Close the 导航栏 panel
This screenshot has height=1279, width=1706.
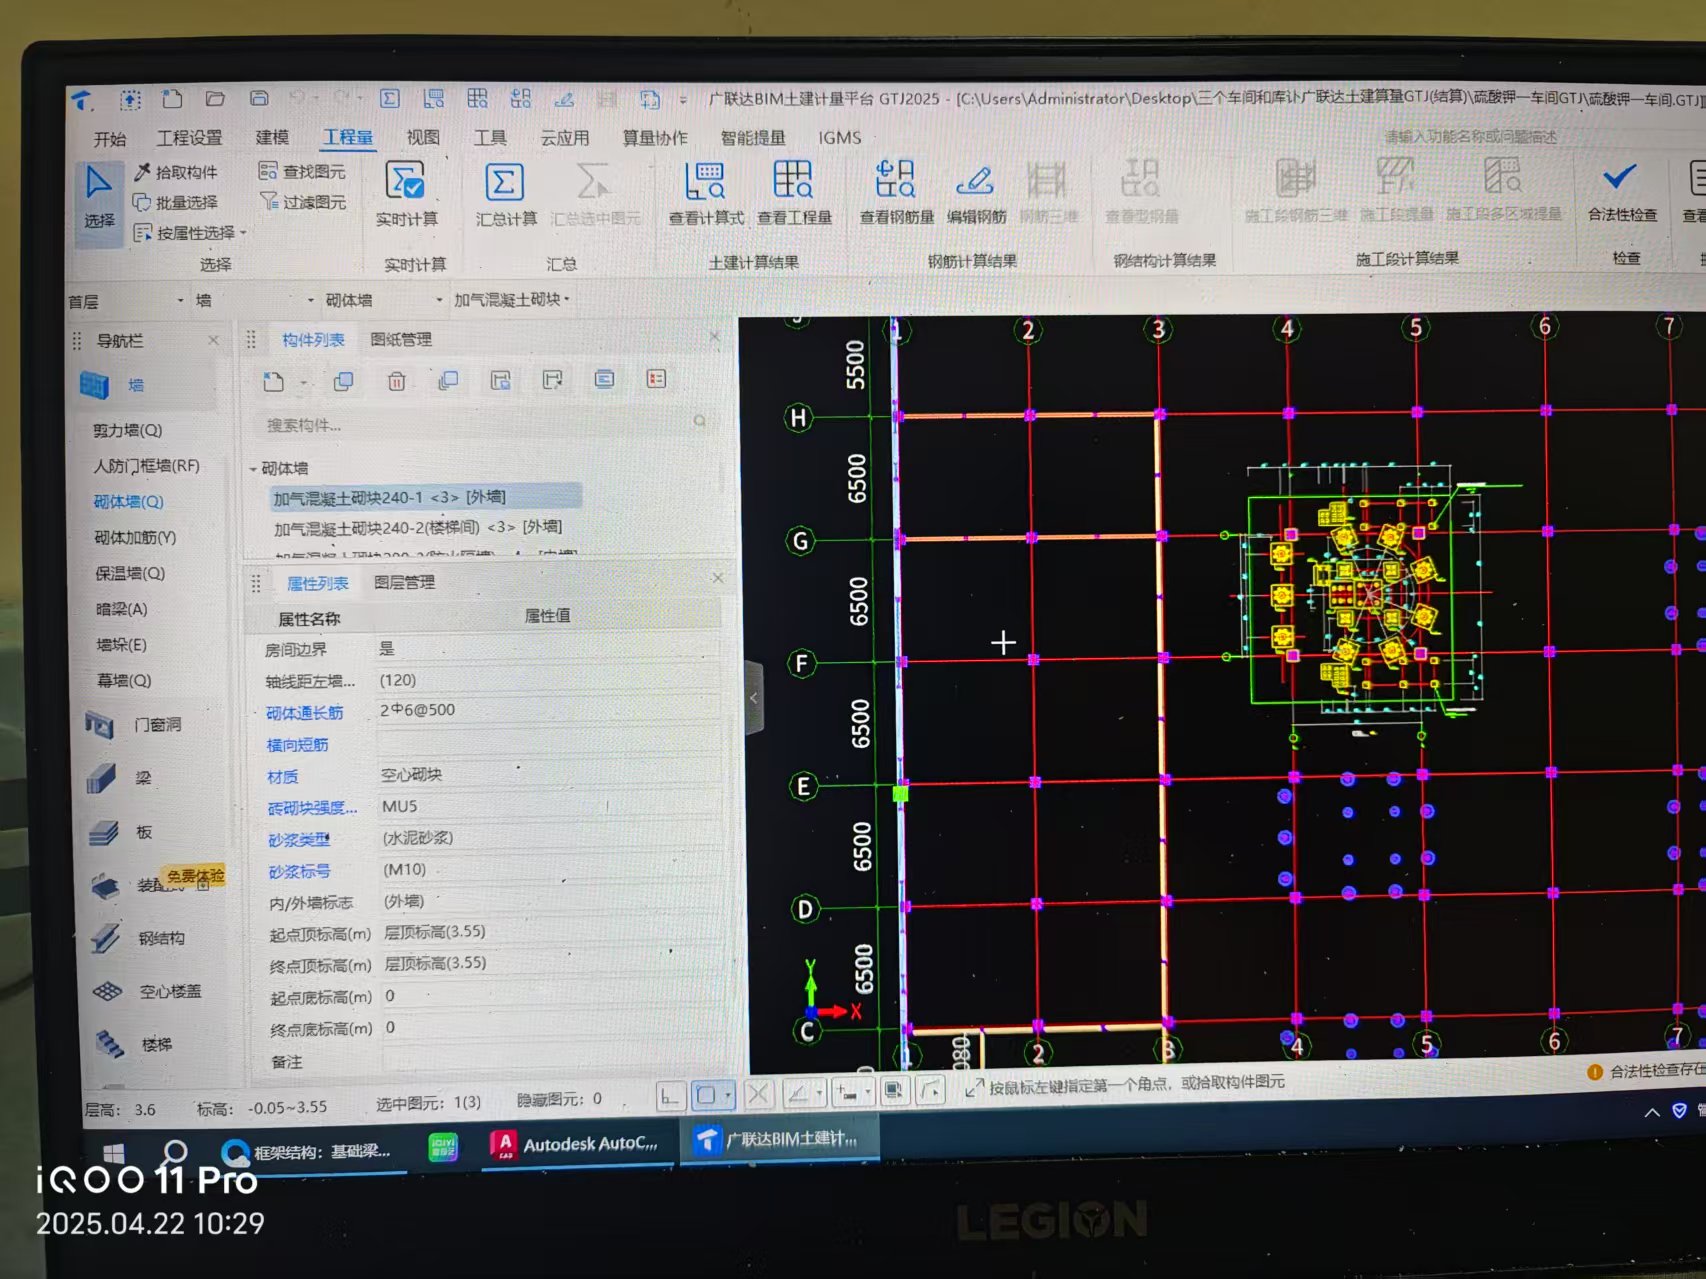click(213, 341)
